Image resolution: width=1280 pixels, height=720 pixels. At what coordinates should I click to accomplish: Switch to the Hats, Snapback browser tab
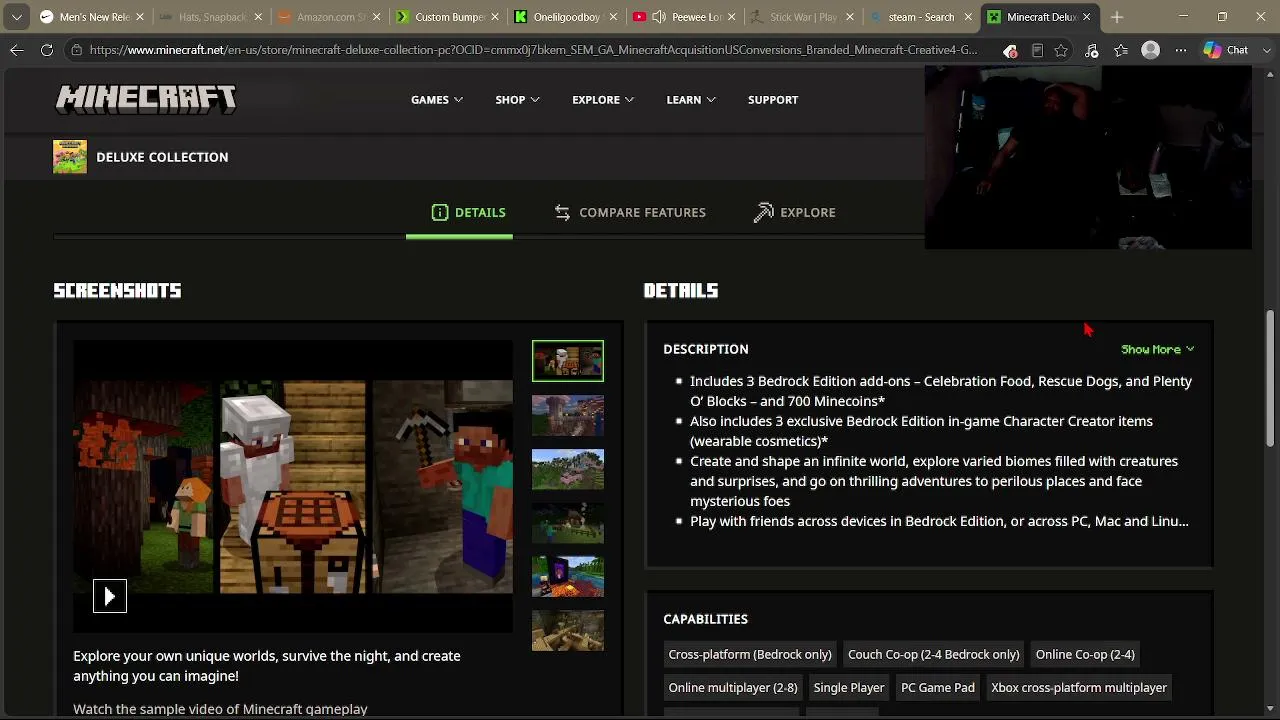pyautogui.click(x=212, y=17)
